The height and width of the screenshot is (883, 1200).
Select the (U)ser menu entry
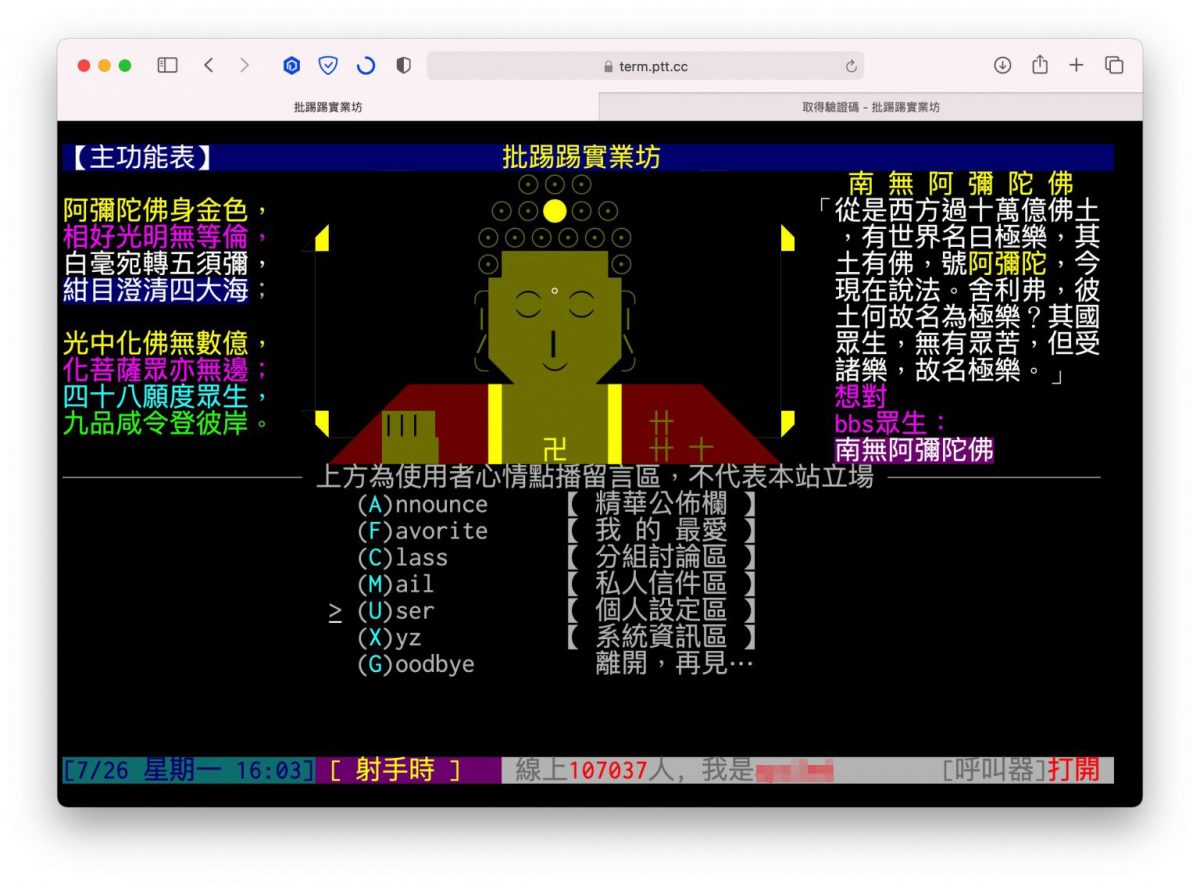tap(396, 611)
